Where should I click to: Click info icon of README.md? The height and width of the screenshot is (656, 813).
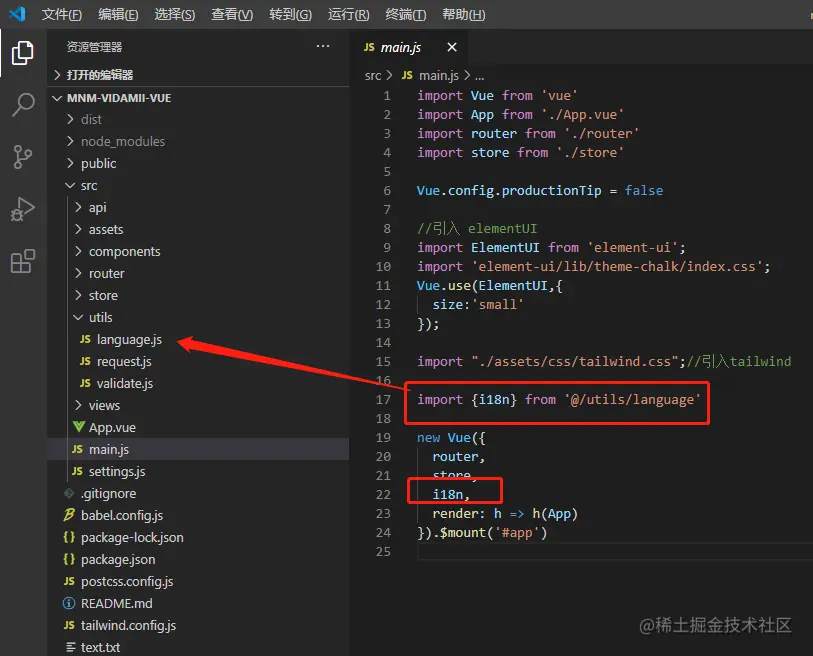tap(69, 603)
